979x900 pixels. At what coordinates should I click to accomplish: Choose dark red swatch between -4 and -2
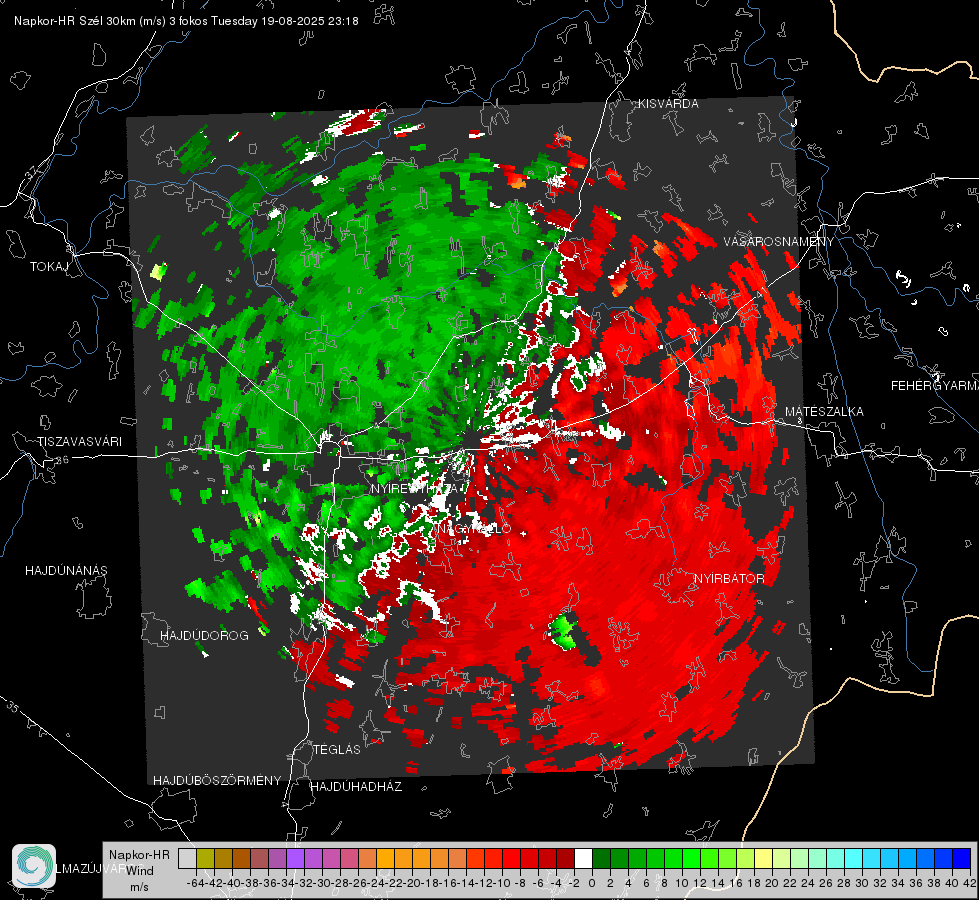point(566,859)
